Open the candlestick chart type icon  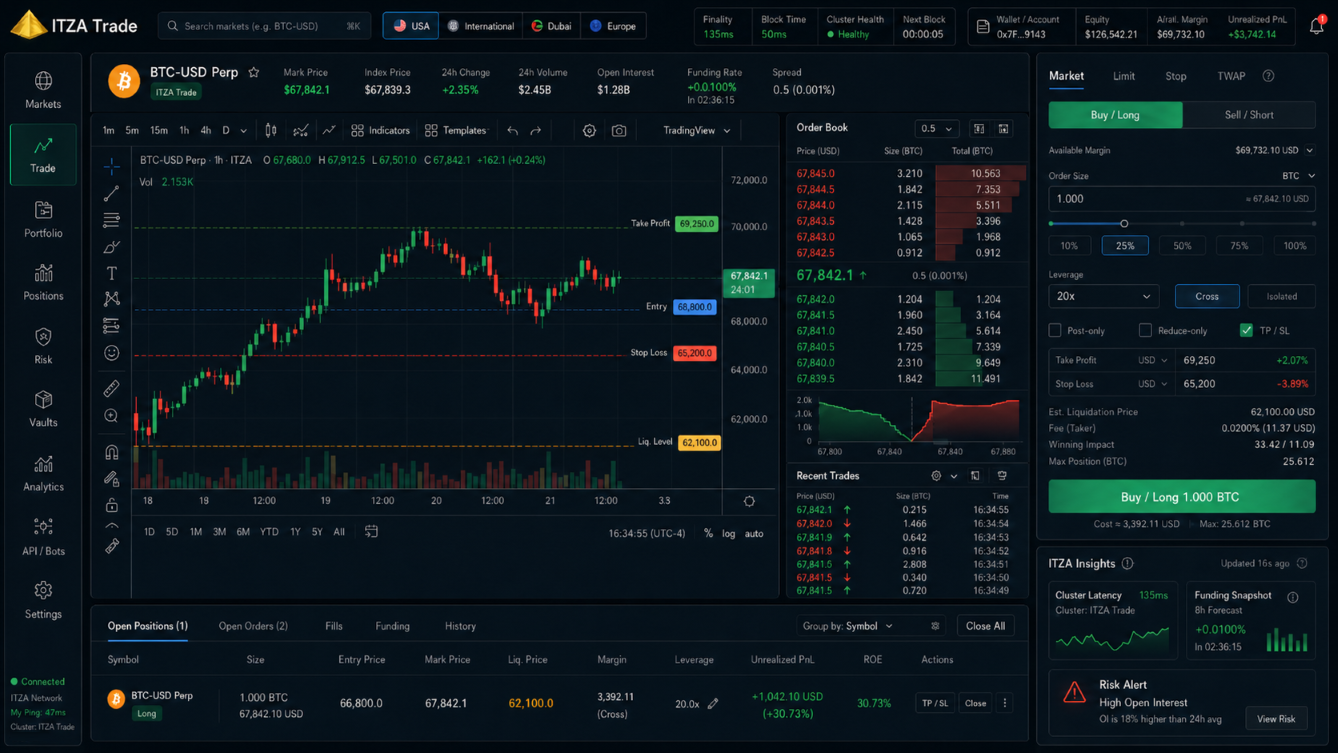pos(271,131)
